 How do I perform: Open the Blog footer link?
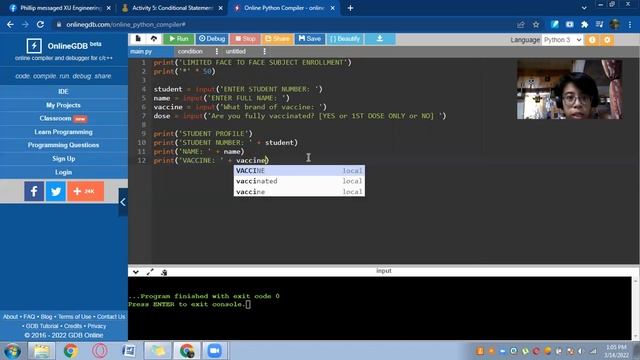pos(47,317)
